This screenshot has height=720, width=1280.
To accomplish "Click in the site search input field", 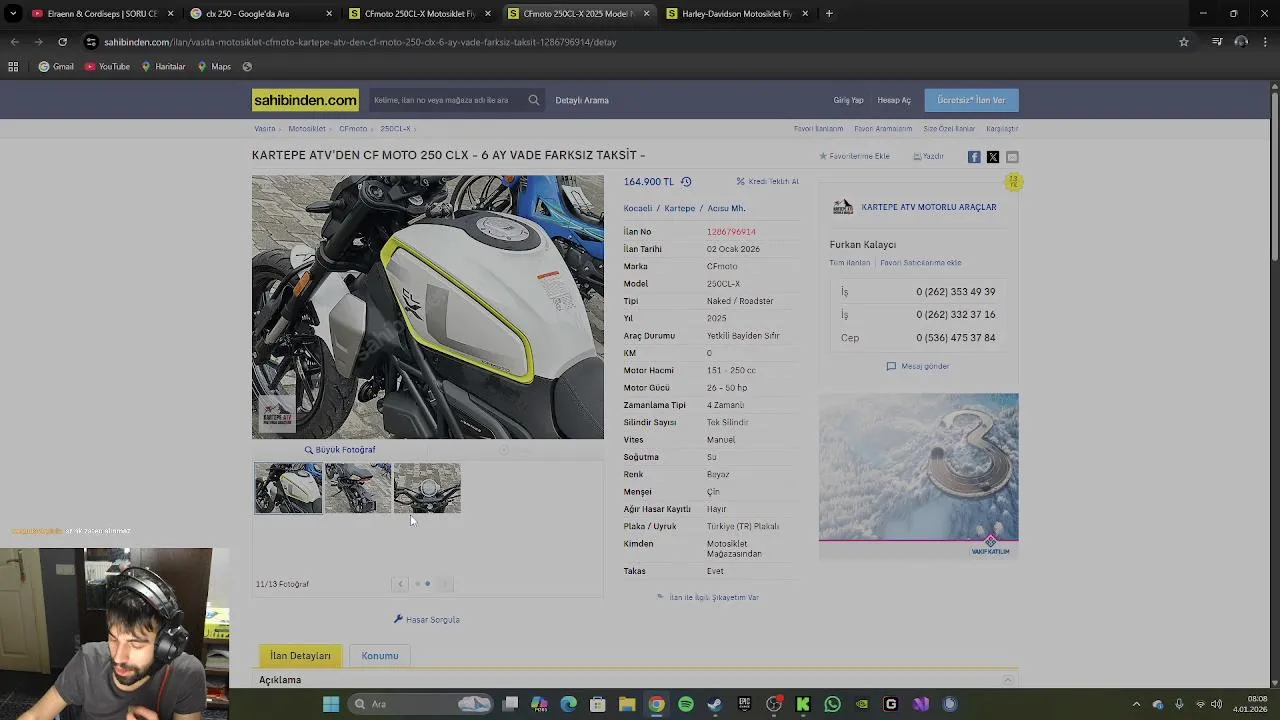I will click(445, 100).
